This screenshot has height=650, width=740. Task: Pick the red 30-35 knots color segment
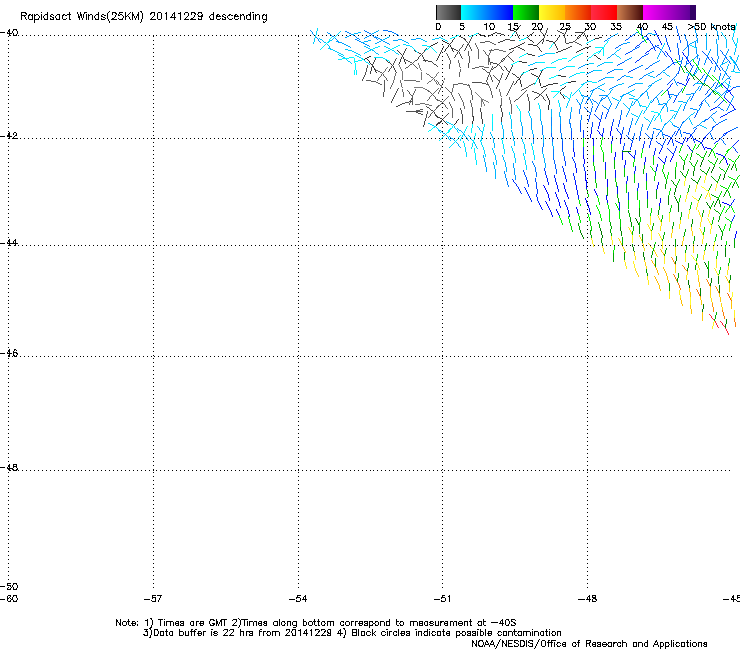coord(604,12)
